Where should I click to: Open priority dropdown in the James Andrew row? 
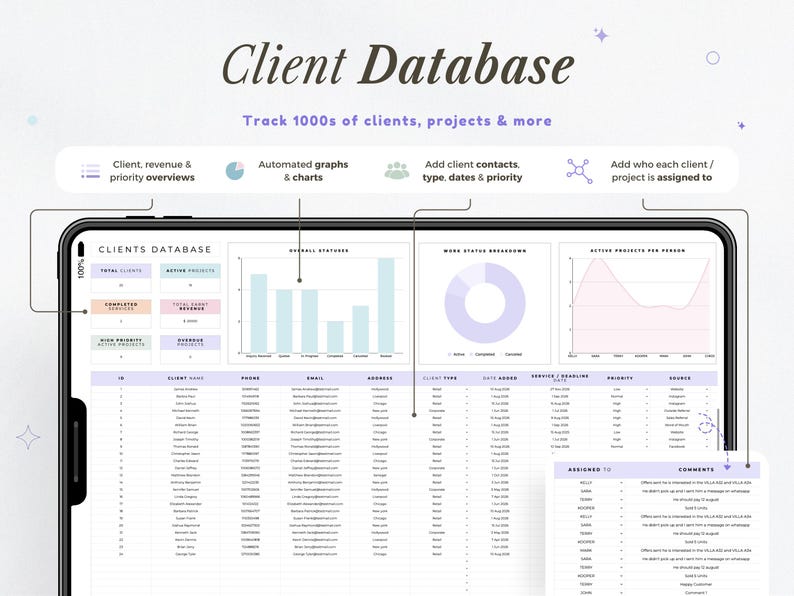coord(647,389)
